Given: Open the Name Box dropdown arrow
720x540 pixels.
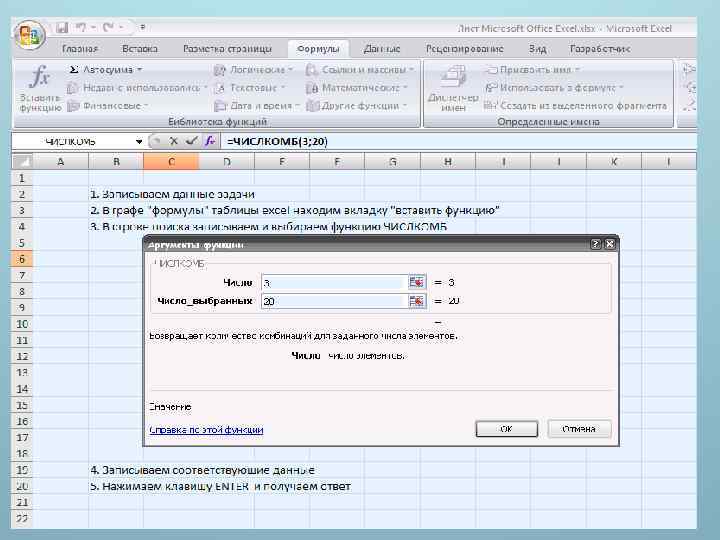Looking at the screenshot, I should point(139,141).
